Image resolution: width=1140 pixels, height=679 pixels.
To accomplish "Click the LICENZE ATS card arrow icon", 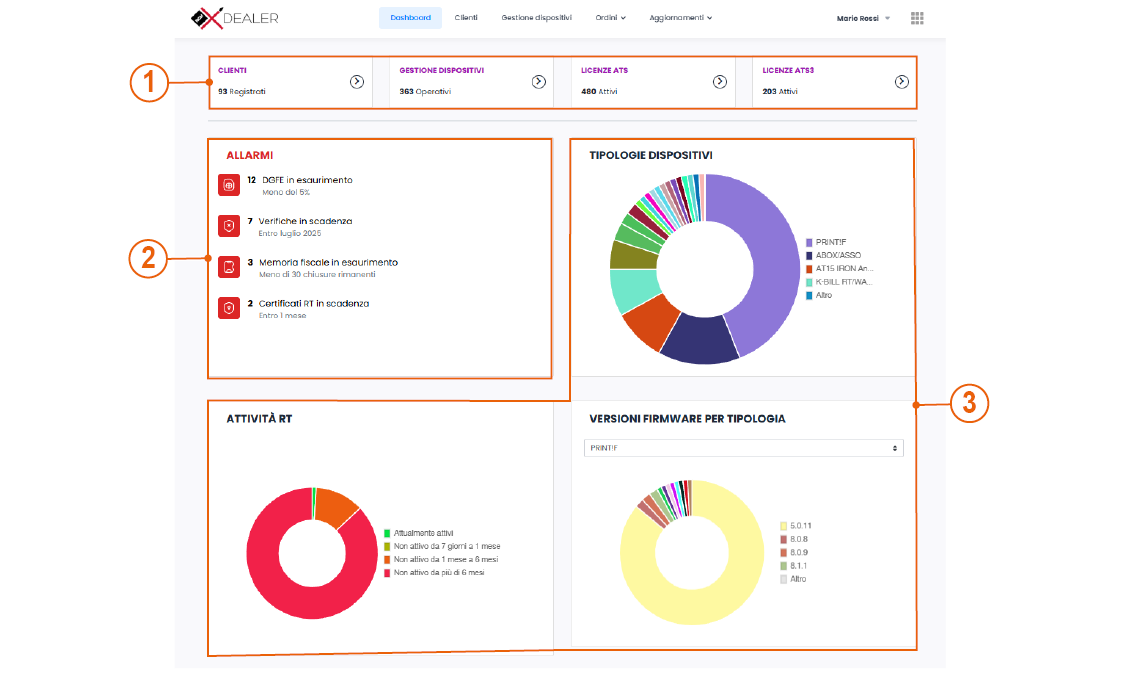I will click(x=720, y=82).
